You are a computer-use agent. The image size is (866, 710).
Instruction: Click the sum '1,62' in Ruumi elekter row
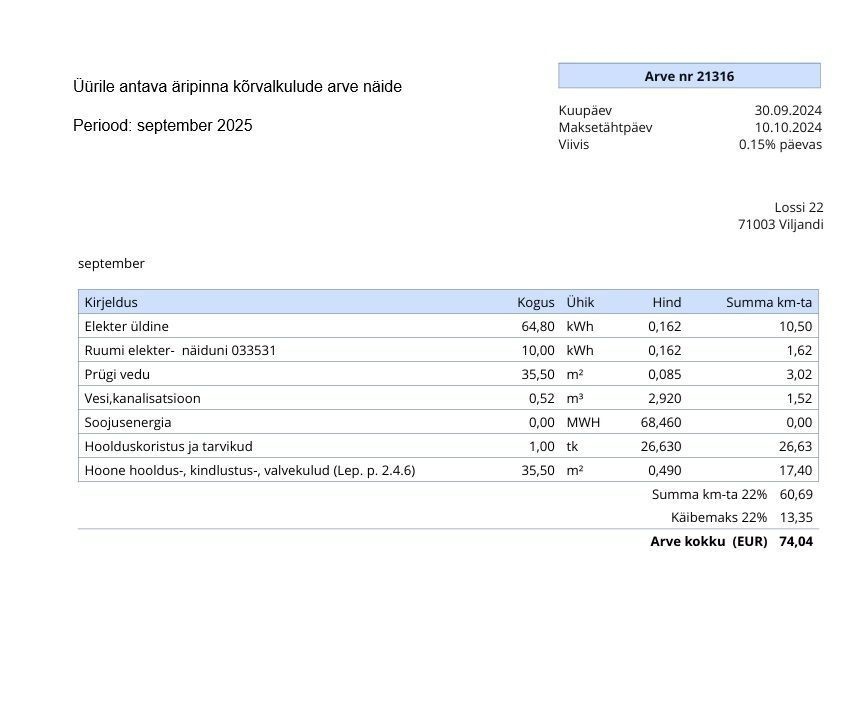tap(799, 351)
